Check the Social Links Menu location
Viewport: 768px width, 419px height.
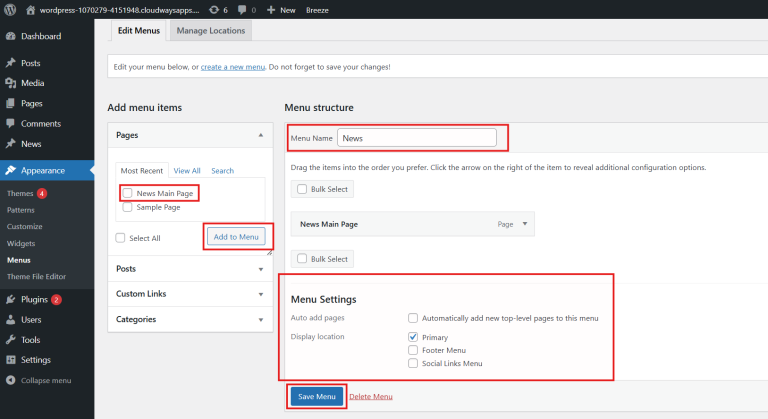tap(413, 363)
